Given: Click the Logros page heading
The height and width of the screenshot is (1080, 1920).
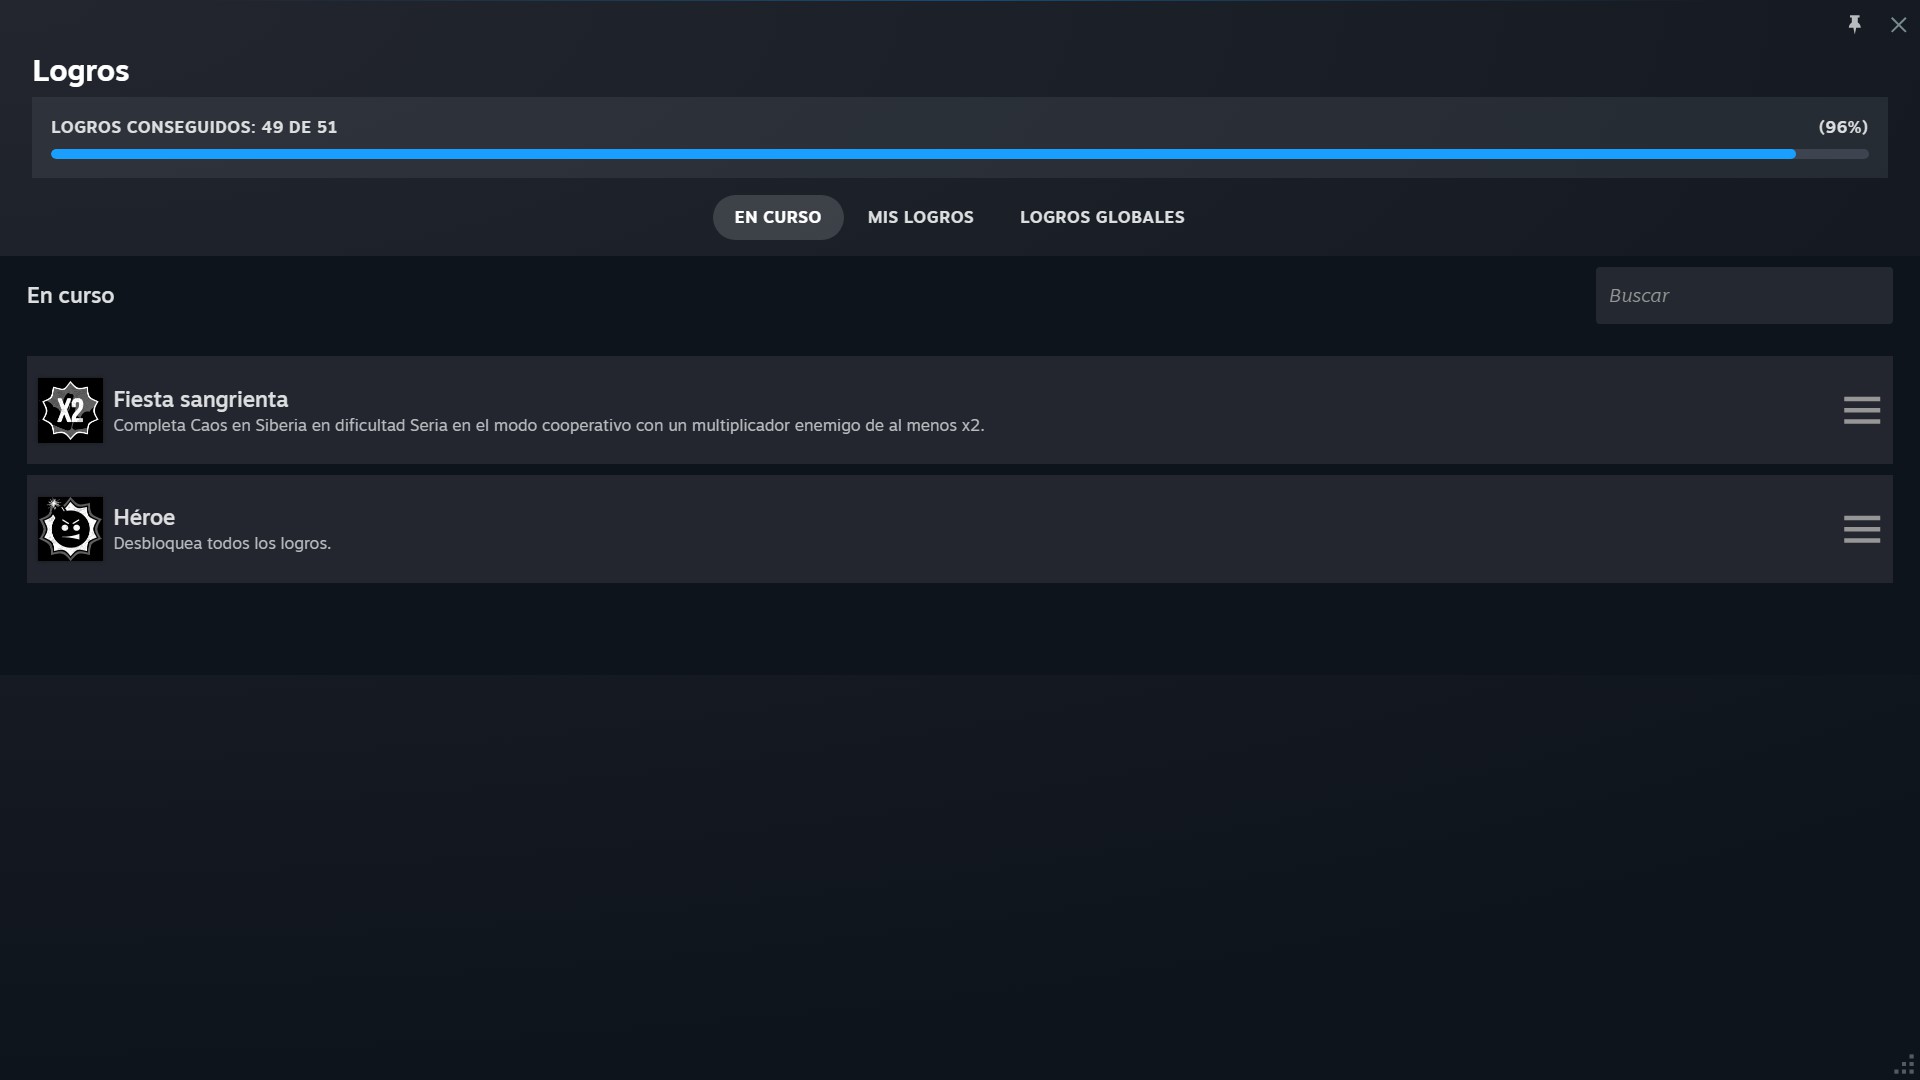Looking at the screenshot, I should (81, 71).
